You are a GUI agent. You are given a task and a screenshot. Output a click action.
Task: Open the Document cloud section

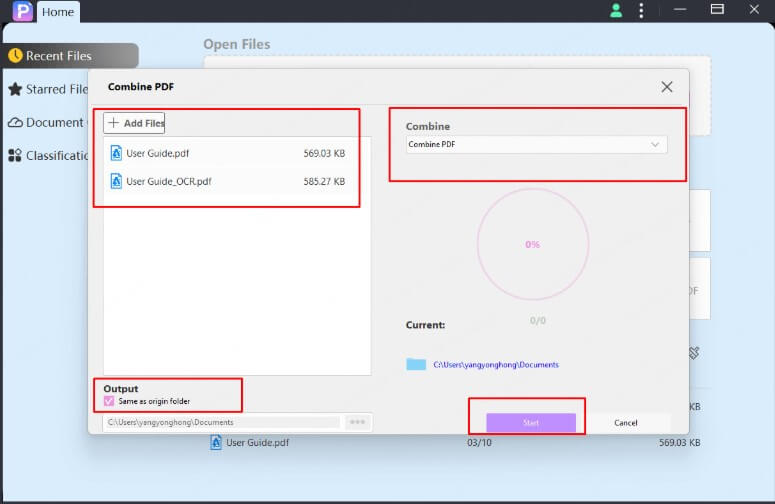point(46,123)
